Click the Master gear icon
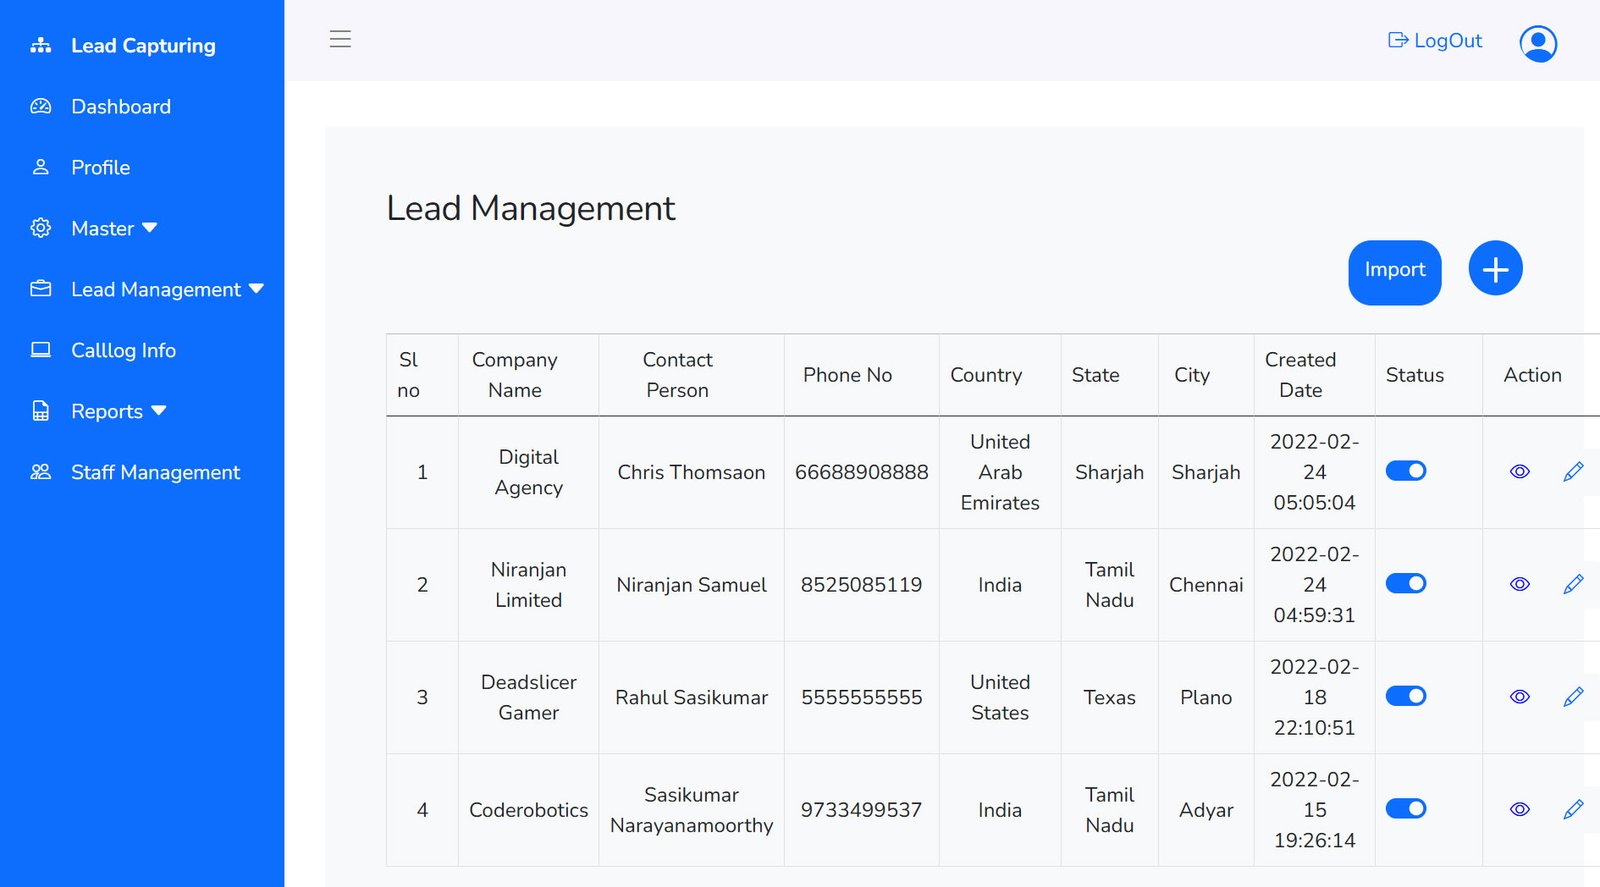This screenshot has width=1600, height=887. pyautogui.click(x=40, y=228)
